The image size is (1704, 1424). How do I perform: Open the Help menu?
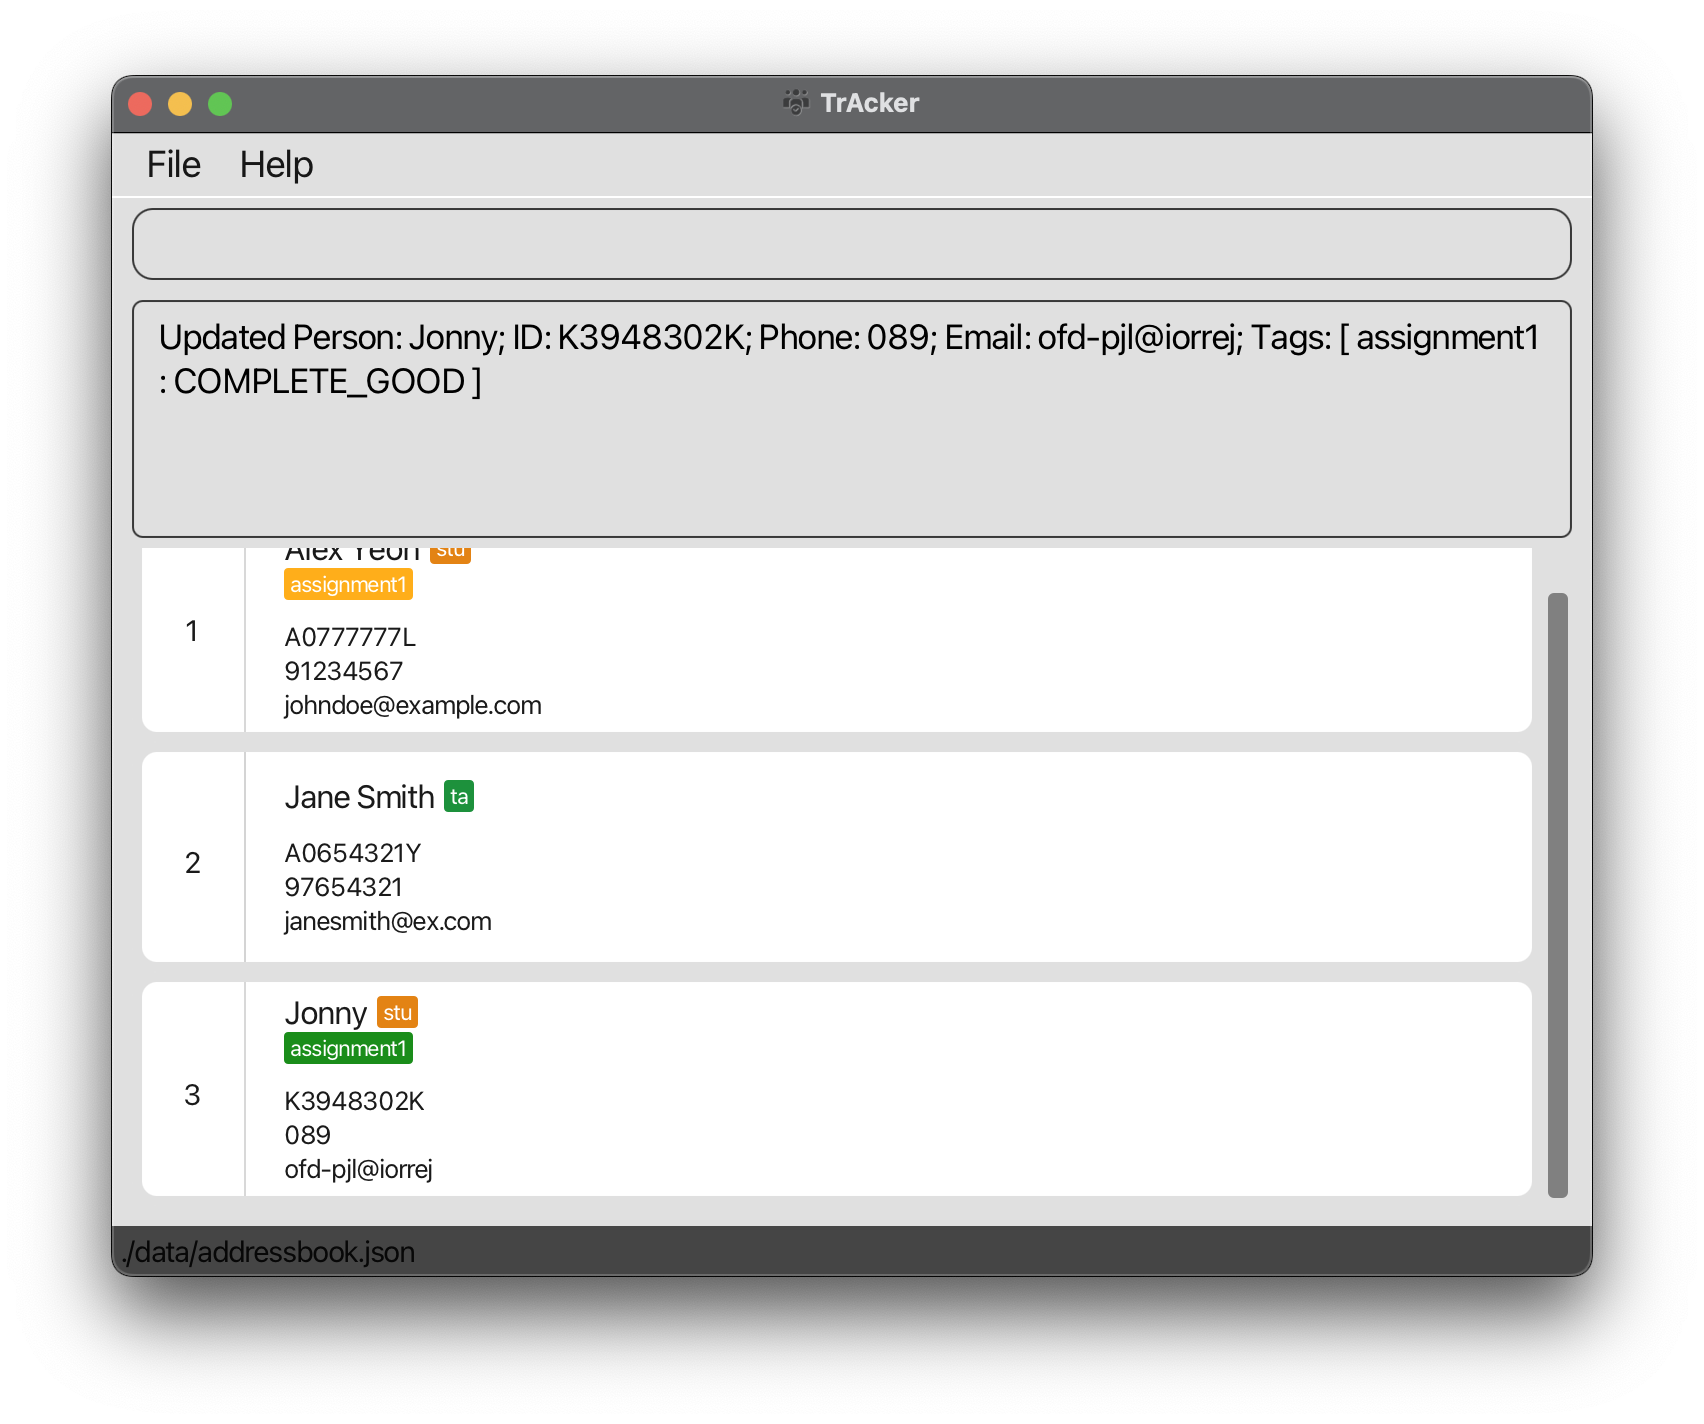coord(276,165)
